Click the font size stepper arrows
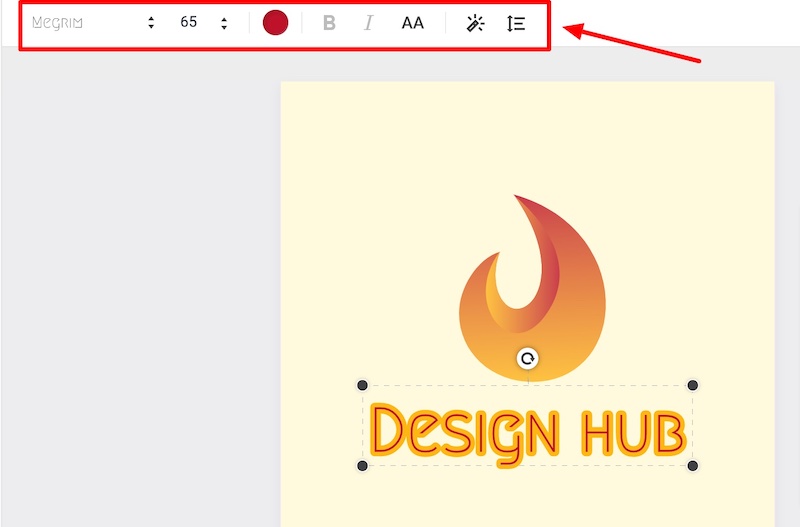Image resolution: width=800 pixels, height=527 pixels. click(224, 23)
